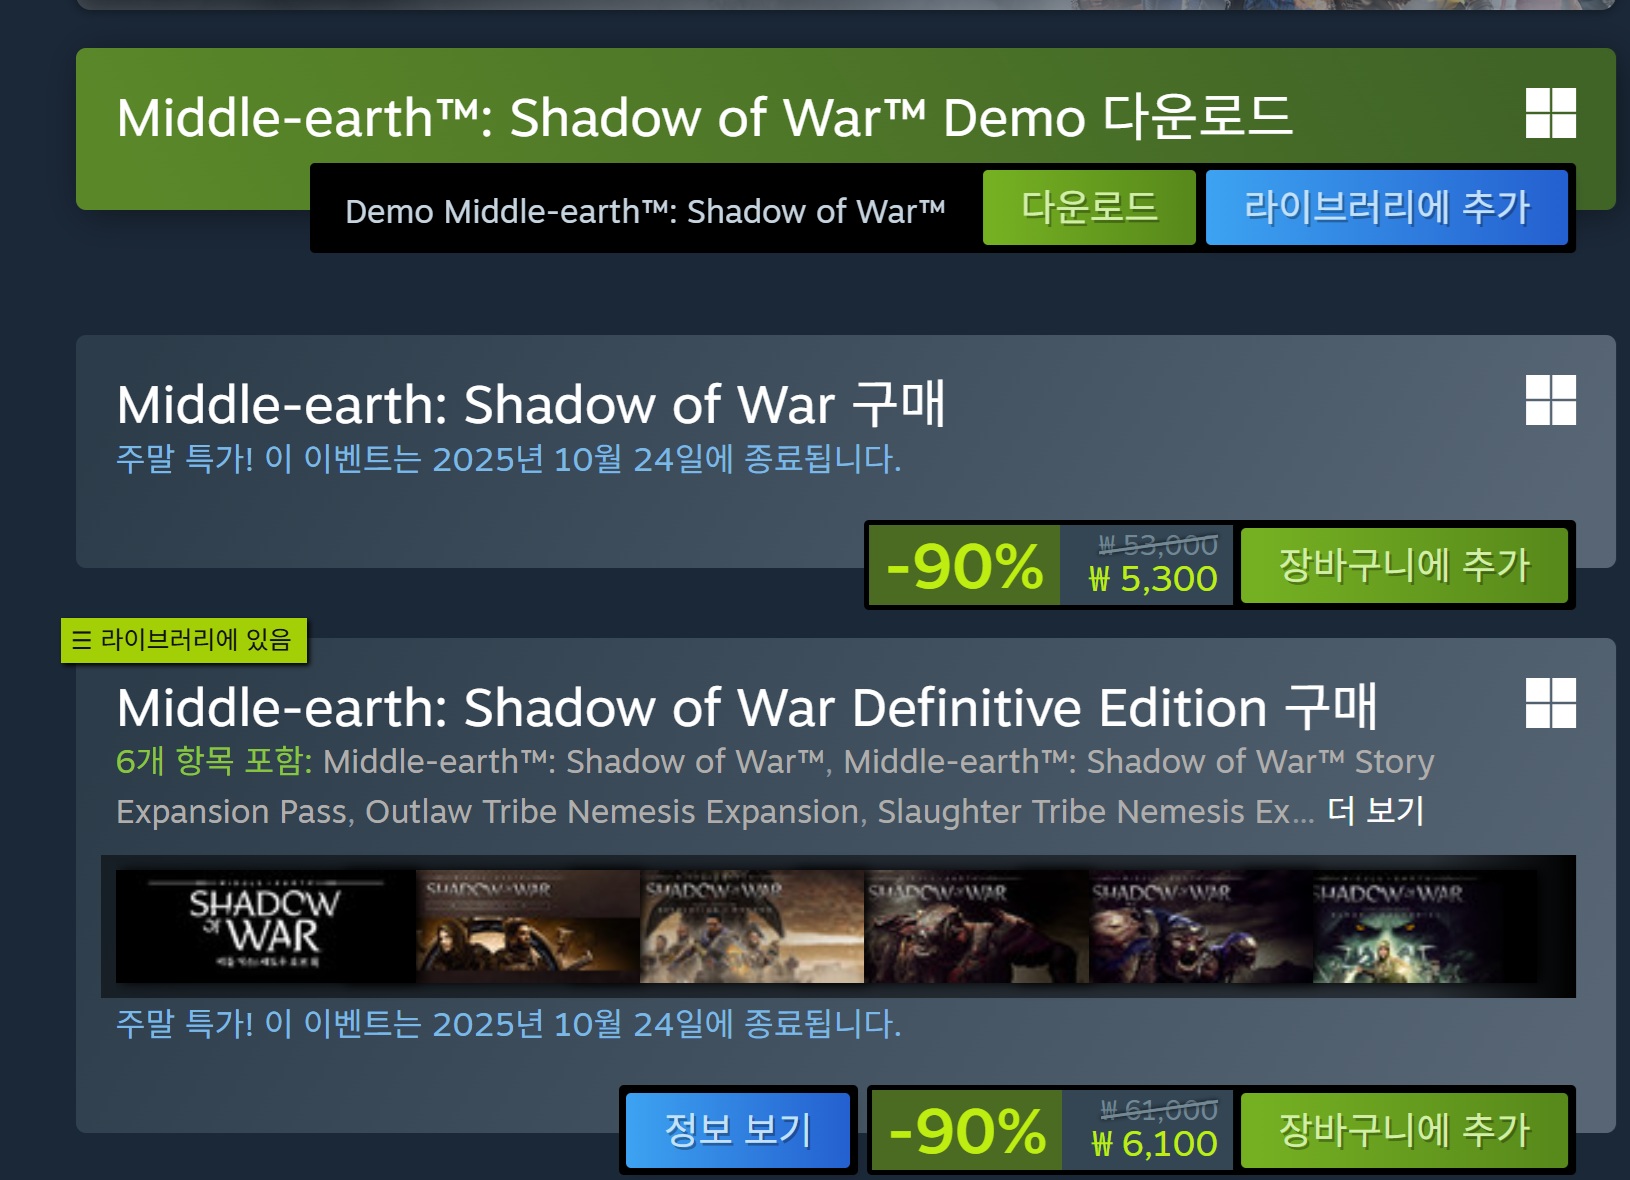The width and height of the screenshot is (1630, 1180).
Task: Click the Windows icon beside Definitive Edition 구매
Action: (1551, 703)
